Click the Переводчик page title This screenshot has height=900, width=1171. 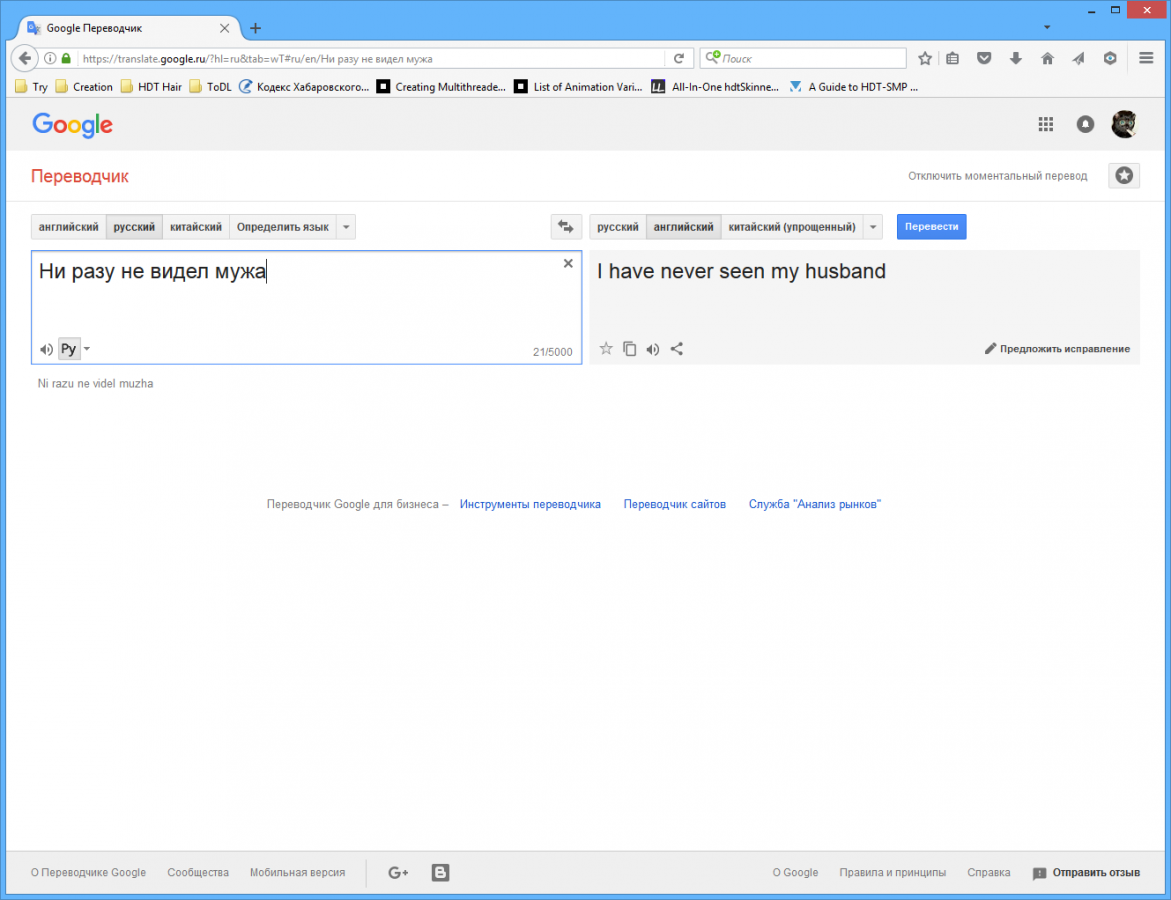(x=80, y=176)
